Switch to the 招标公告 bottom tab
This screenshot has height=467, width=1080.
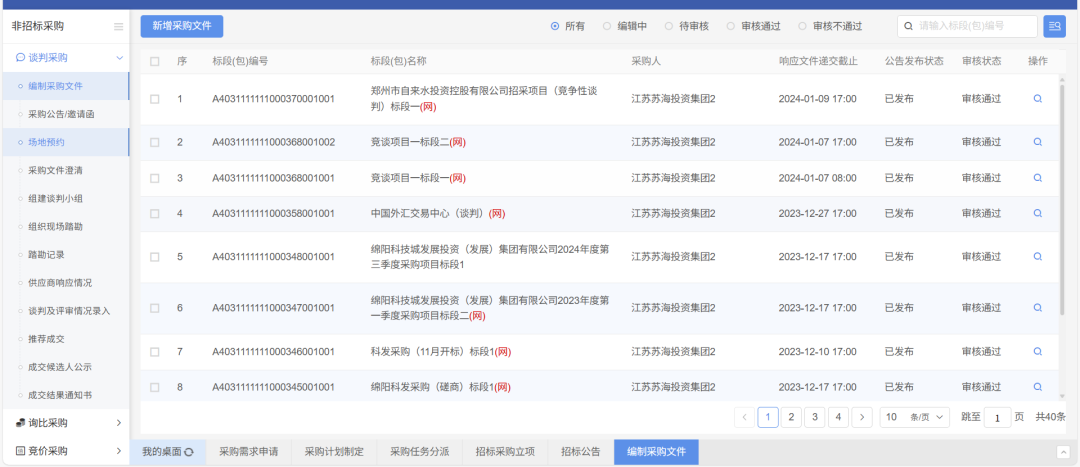pos(580,452)
